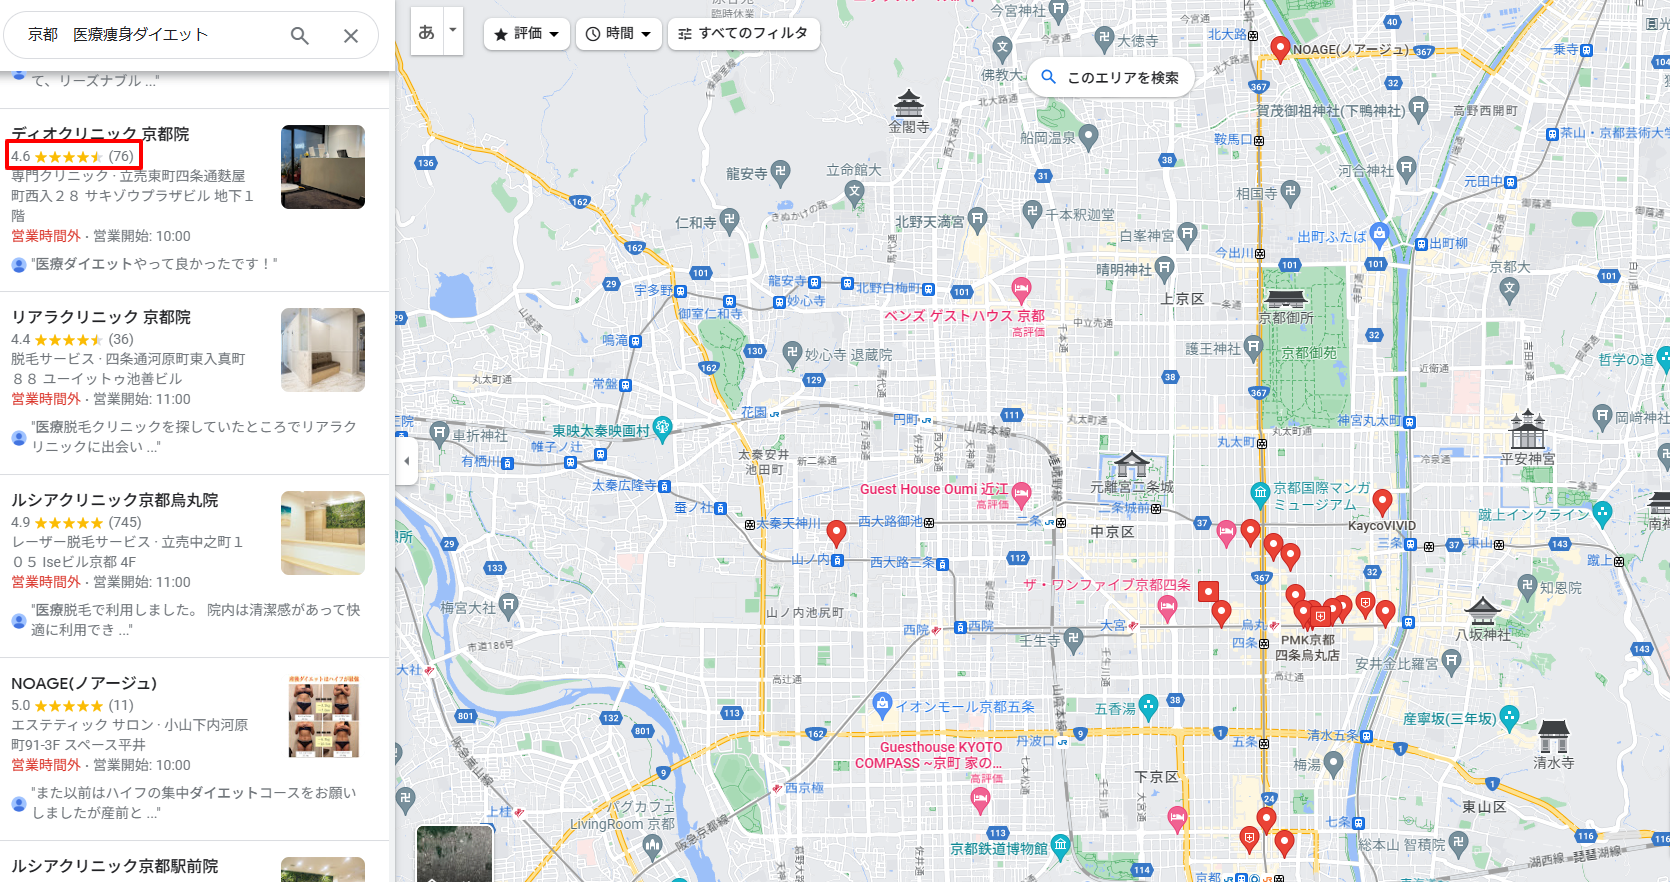Viewport: 1670px width, 882px height.
Task: Click the 元離宮二条城 castle icon
Action: [x=1132, y=464]
